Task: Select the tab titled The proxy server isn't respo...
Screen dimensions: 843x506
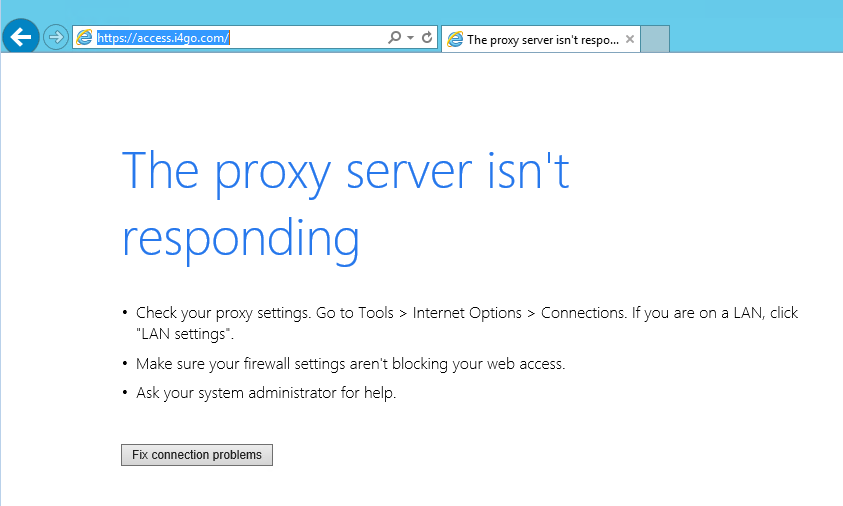Action: tap(542, 39)
